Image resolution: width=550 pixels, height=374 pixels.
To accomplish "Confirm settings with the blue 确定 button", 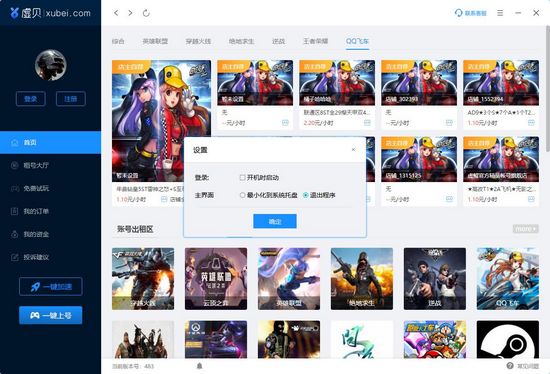I will [x=275, y=221].
